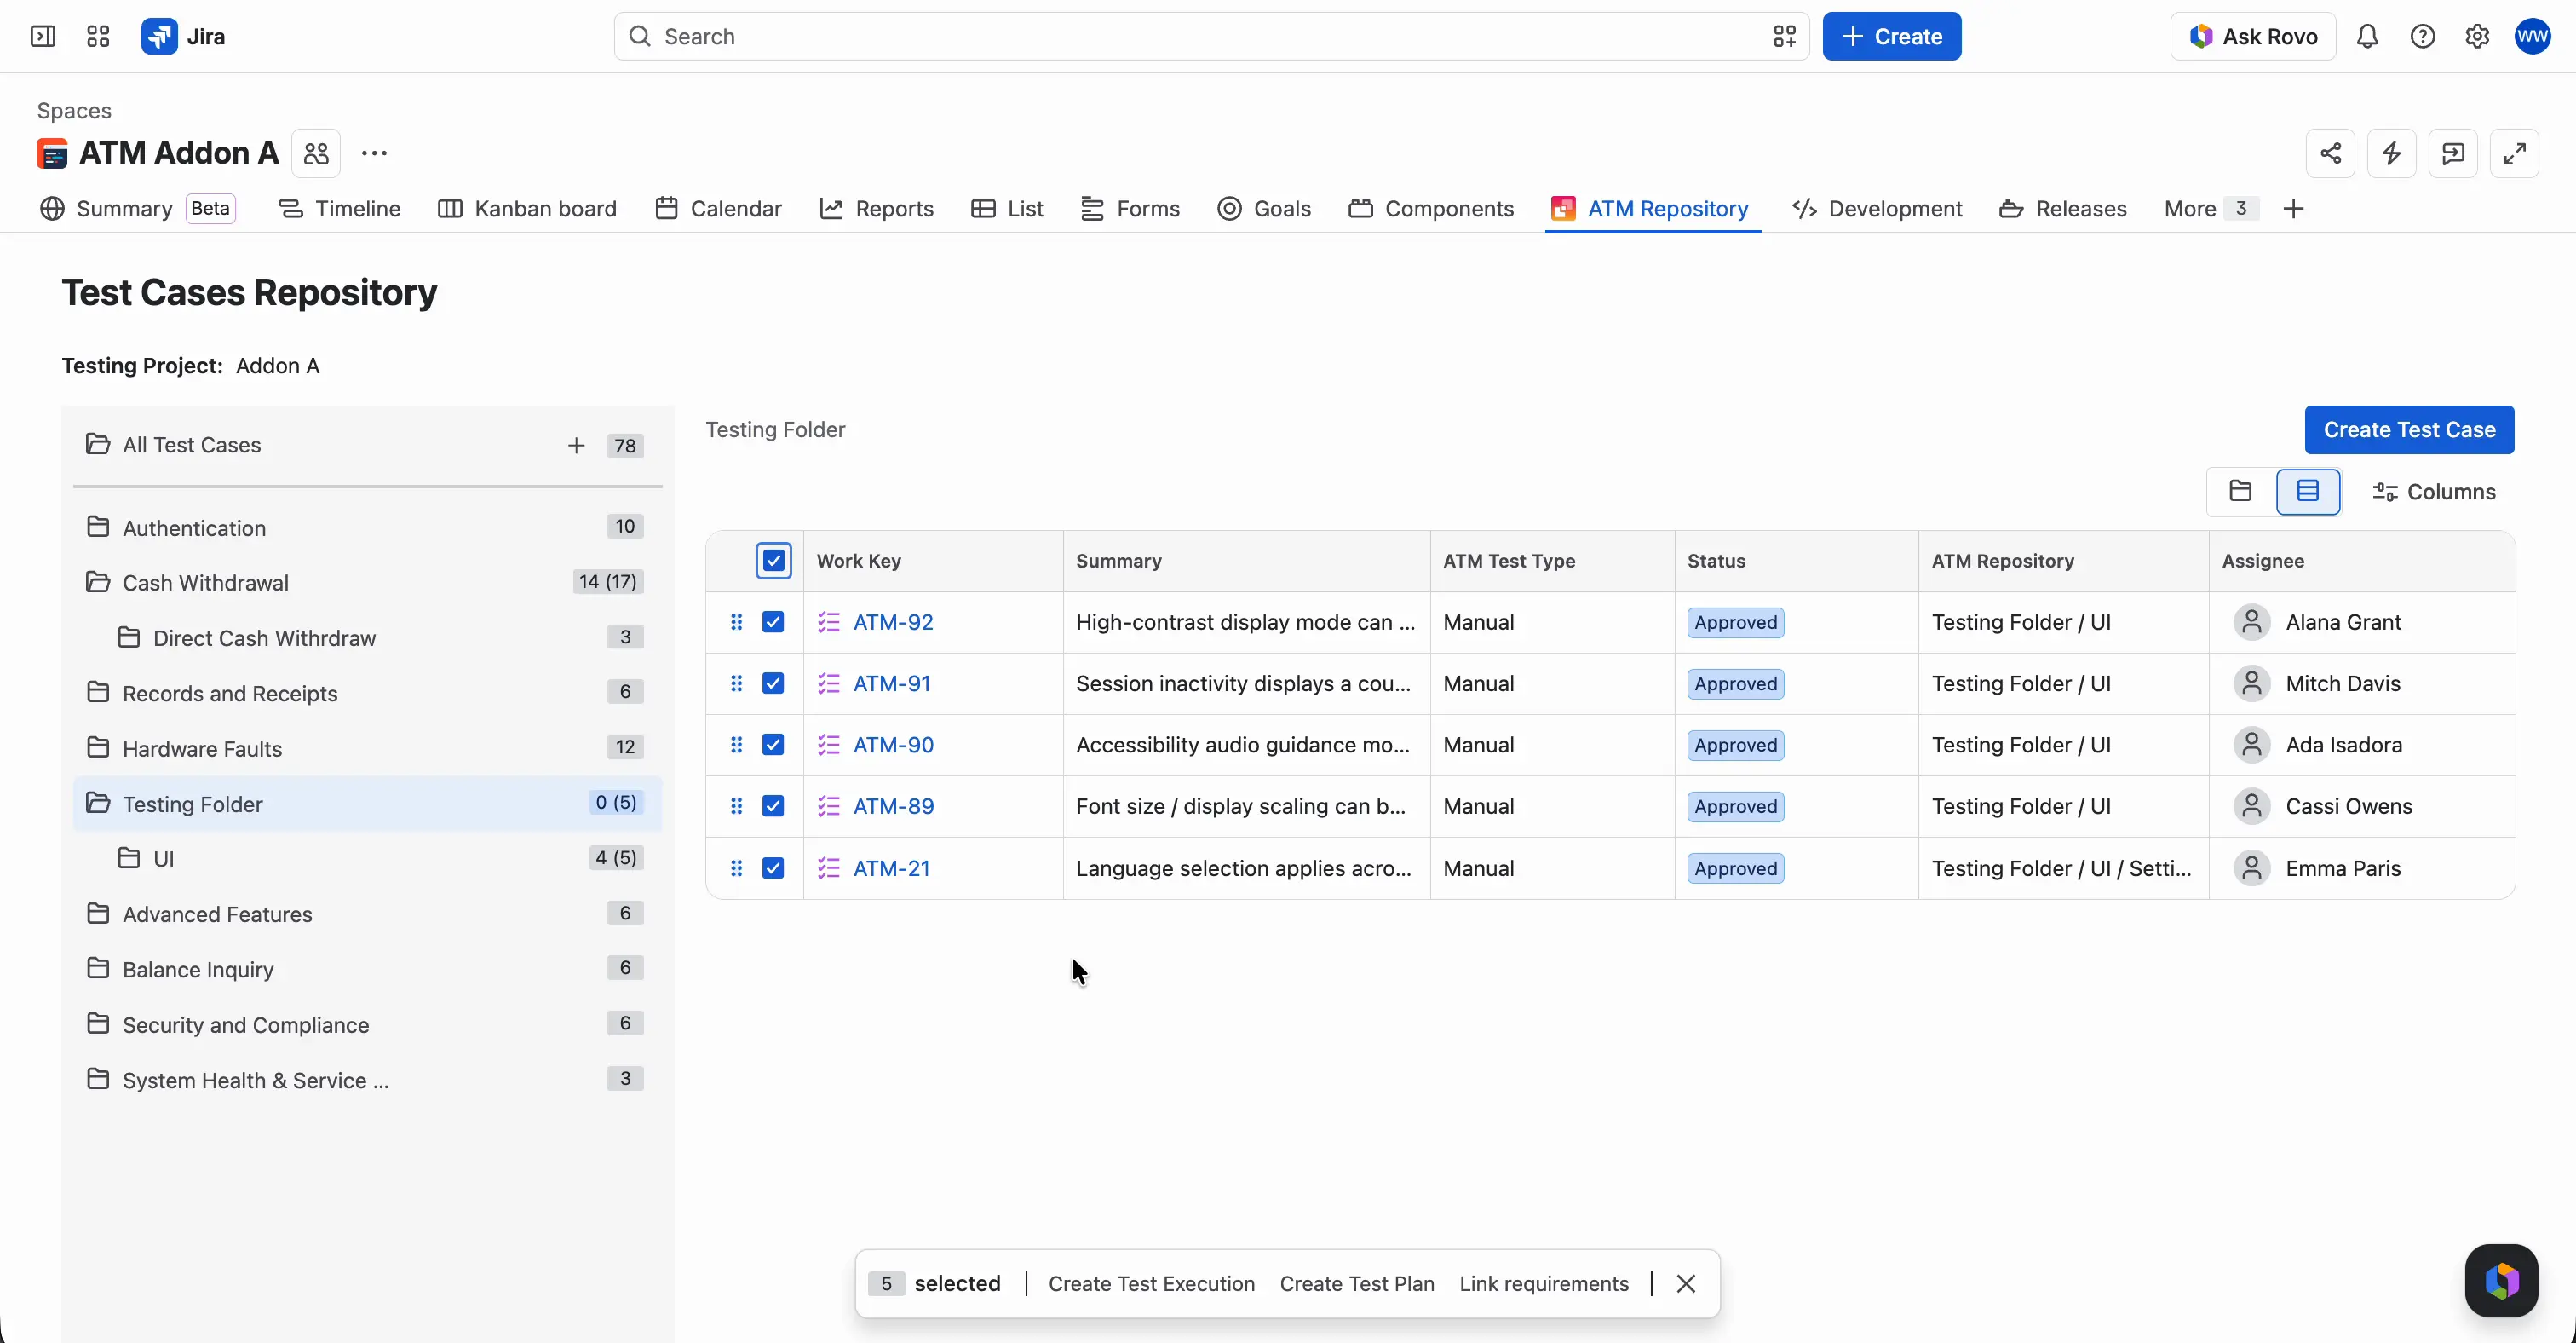The image size is (2576, 1343).
Task: Uncheck the ATM-90 row checkbox
Action: pos(773,745)
